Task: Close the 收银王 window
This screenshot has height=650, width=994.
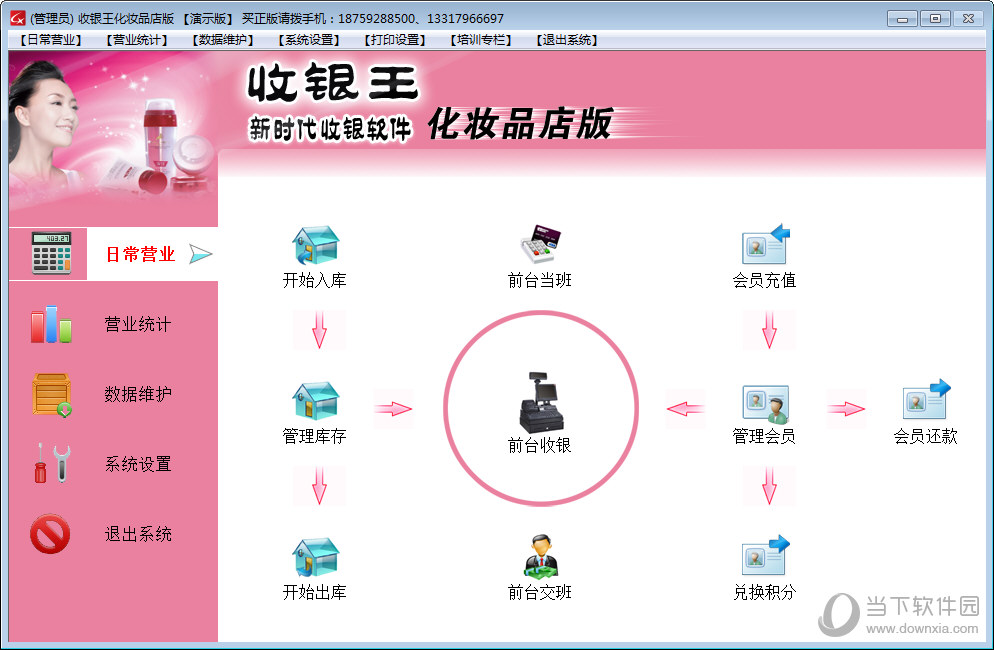Action: point(968,19)
